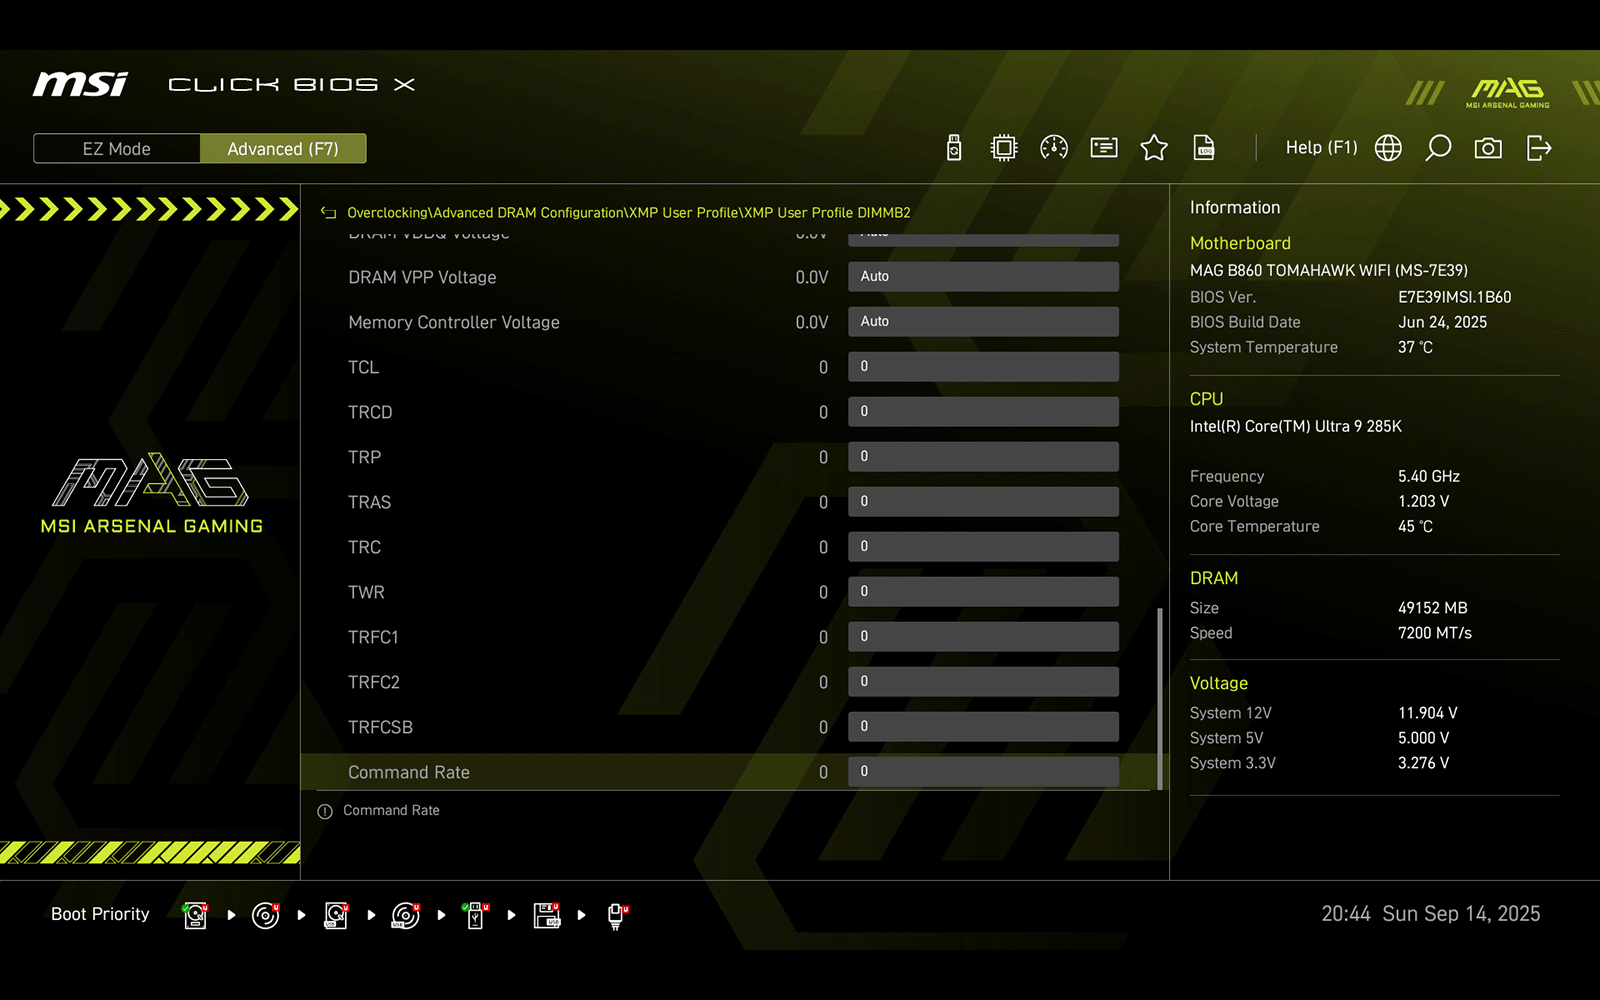Click the TRC value field
The image size is (1600, 1000).
[983, 547]
